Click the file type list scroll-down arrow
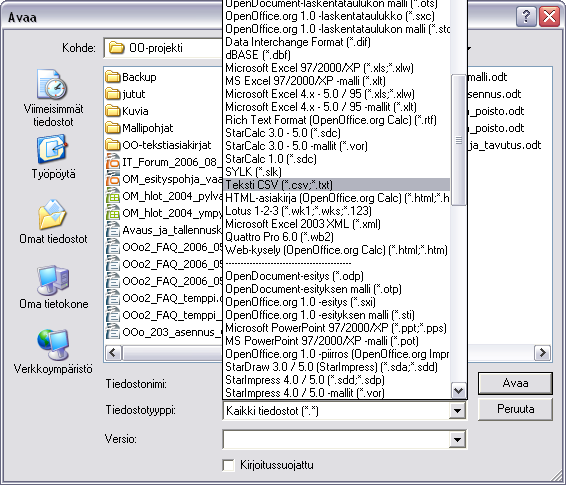The height and width of the screenshot is (485, 566). click(x=458, y=391)
